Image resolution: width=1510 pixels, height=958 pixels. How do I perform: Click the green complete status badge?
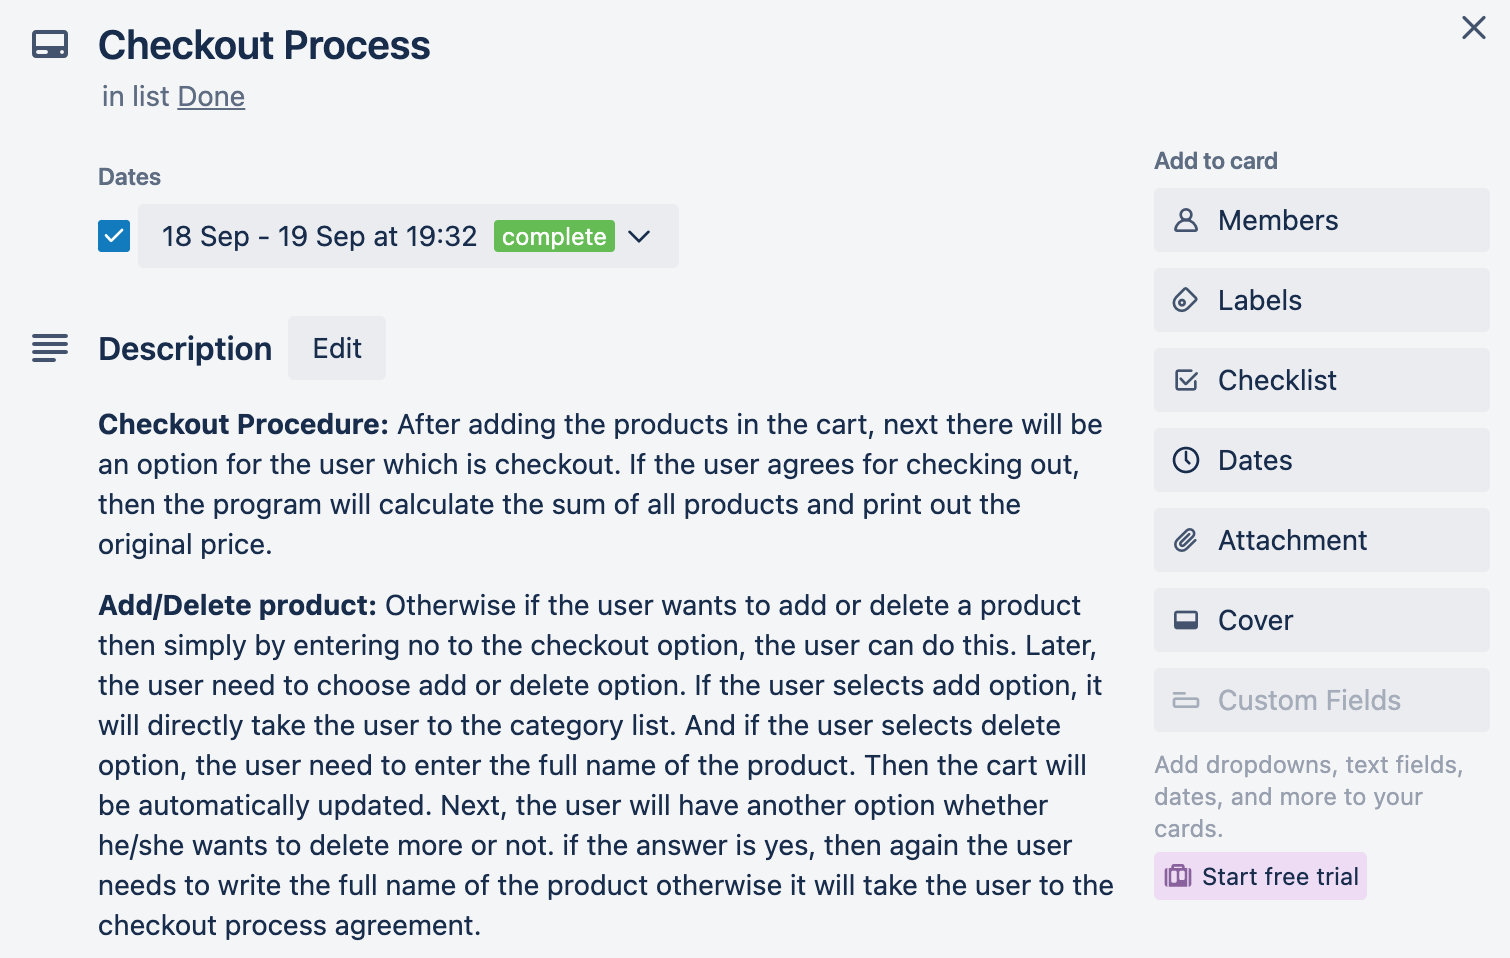pos(554,236)
